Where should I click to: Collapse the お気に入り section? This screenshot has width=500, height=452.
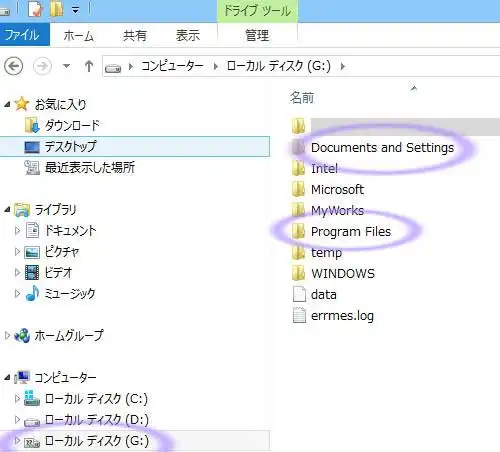pyautogui.click(x=7, y=104)
